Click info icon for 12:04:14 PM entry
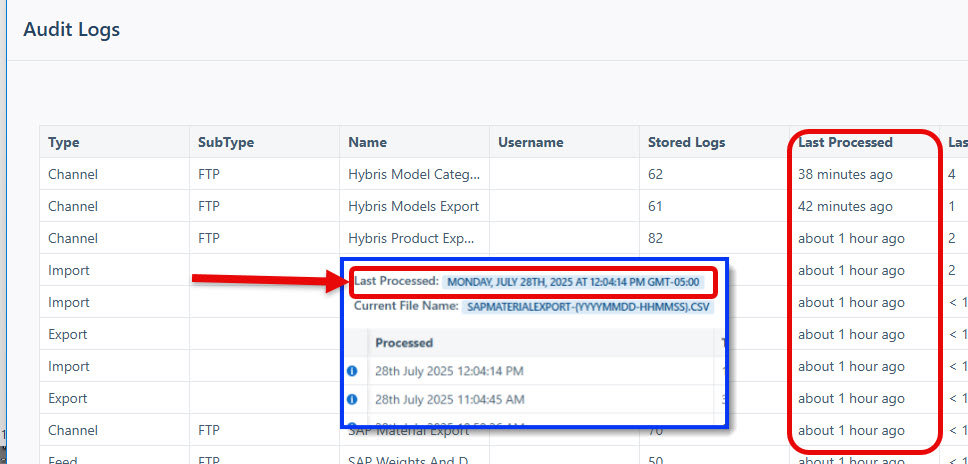The height and width of the screenshot is (464, 968). [352, 371]
